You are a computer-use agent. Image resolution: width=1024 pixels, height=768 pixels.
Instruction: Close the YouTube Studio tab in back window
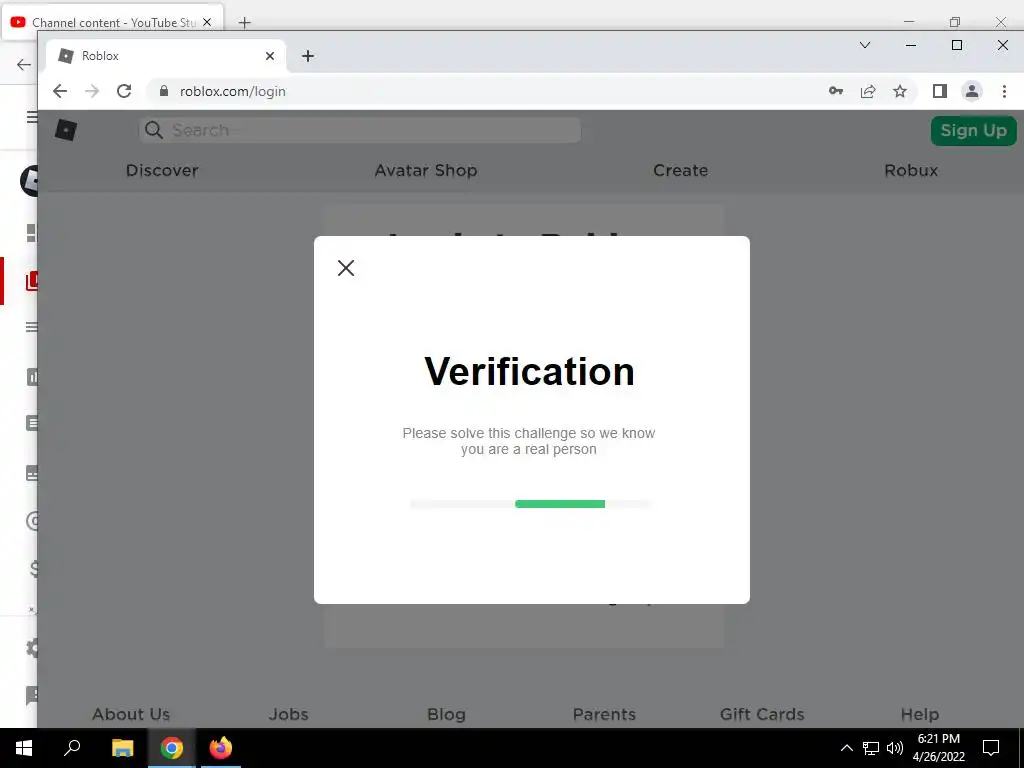pos(207,22)
